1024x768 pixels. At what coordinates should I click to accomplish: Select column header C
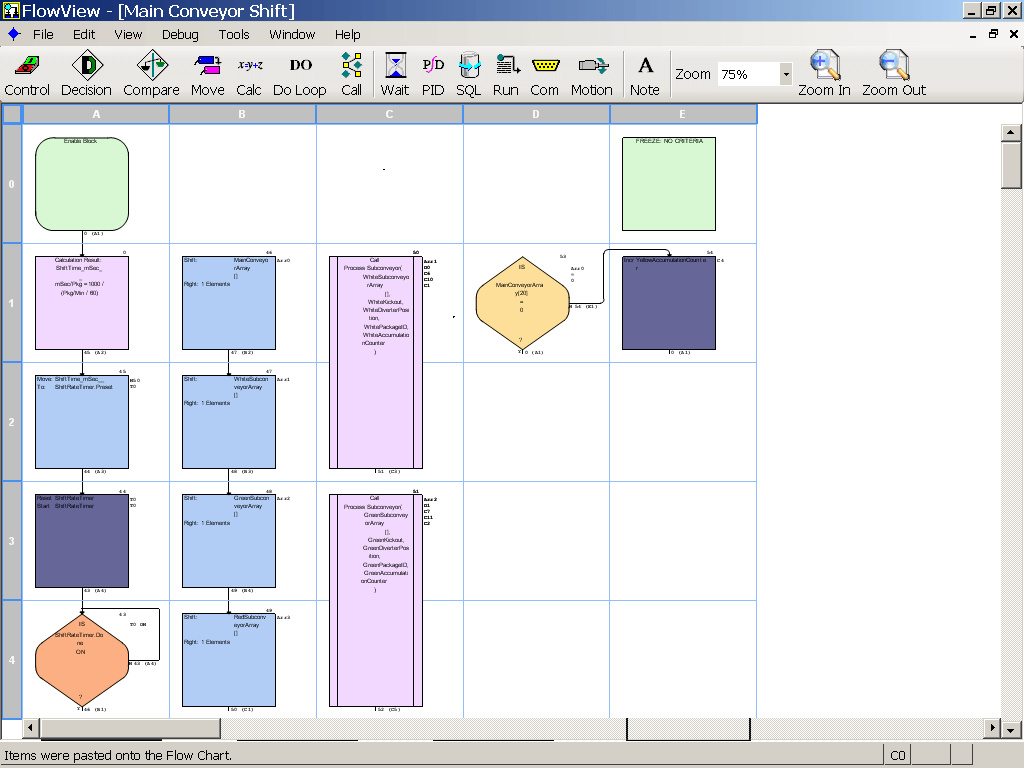click(x=389, y=115)
